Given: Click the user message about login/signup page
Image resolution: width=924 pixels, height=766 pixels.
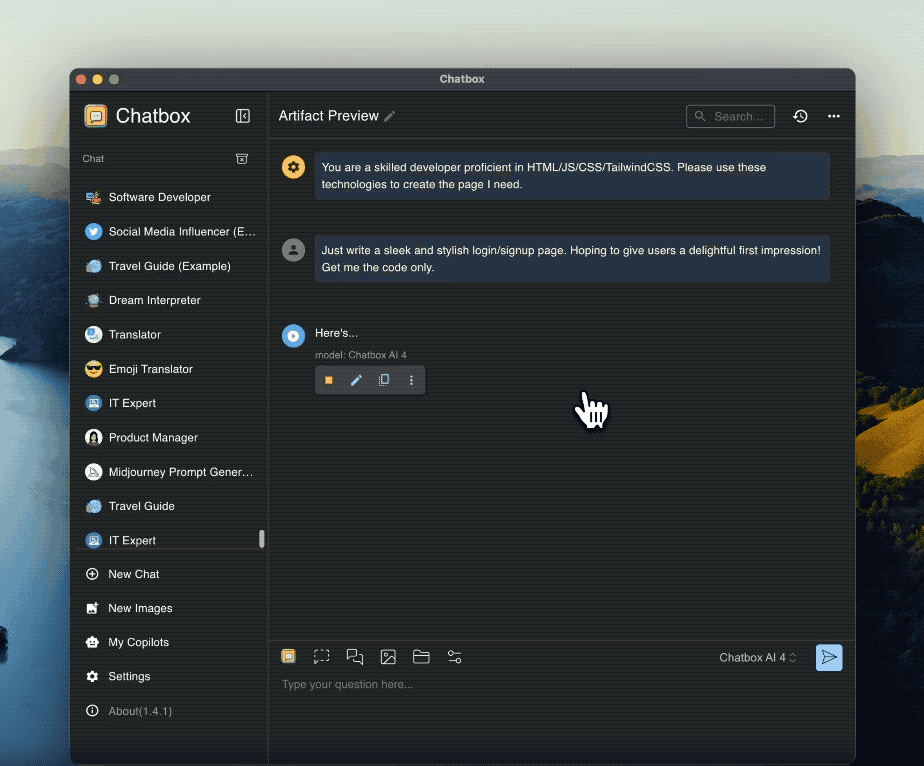Looking at the screenshot, I should point(572,259).
